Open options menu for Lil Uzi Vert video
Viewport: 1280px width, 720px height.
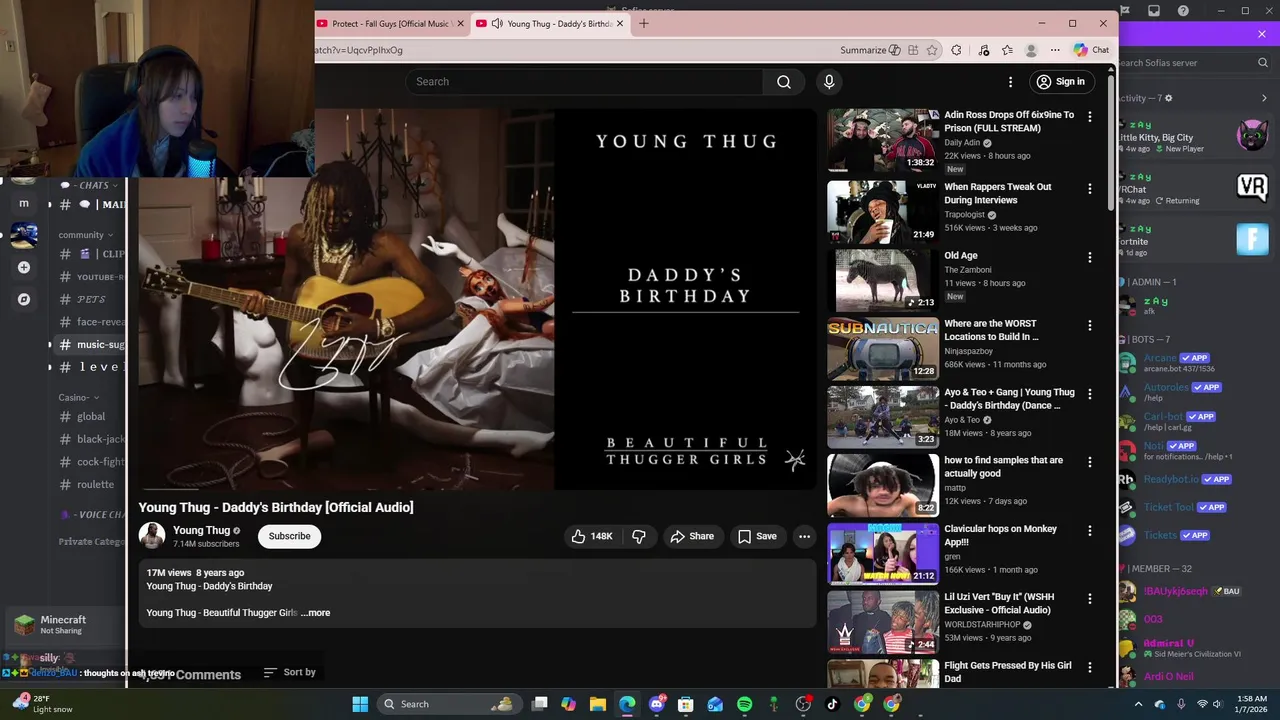click(1089, 598)
